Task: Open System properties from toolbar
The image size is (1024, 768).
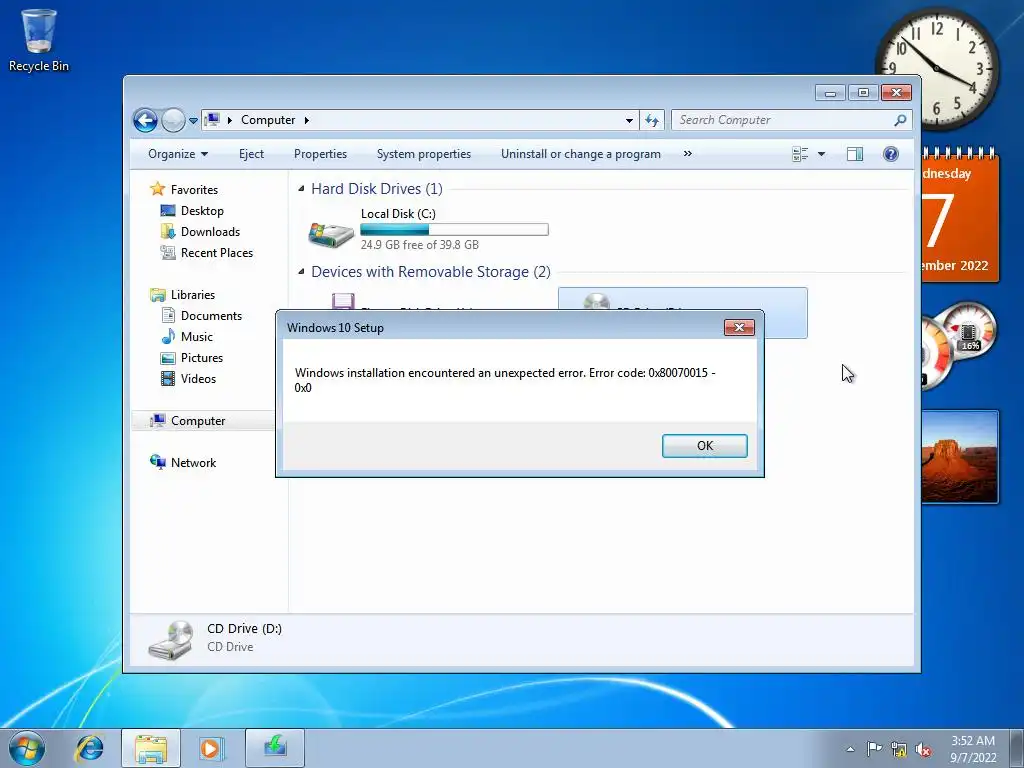Action: [x=424, y=154]
